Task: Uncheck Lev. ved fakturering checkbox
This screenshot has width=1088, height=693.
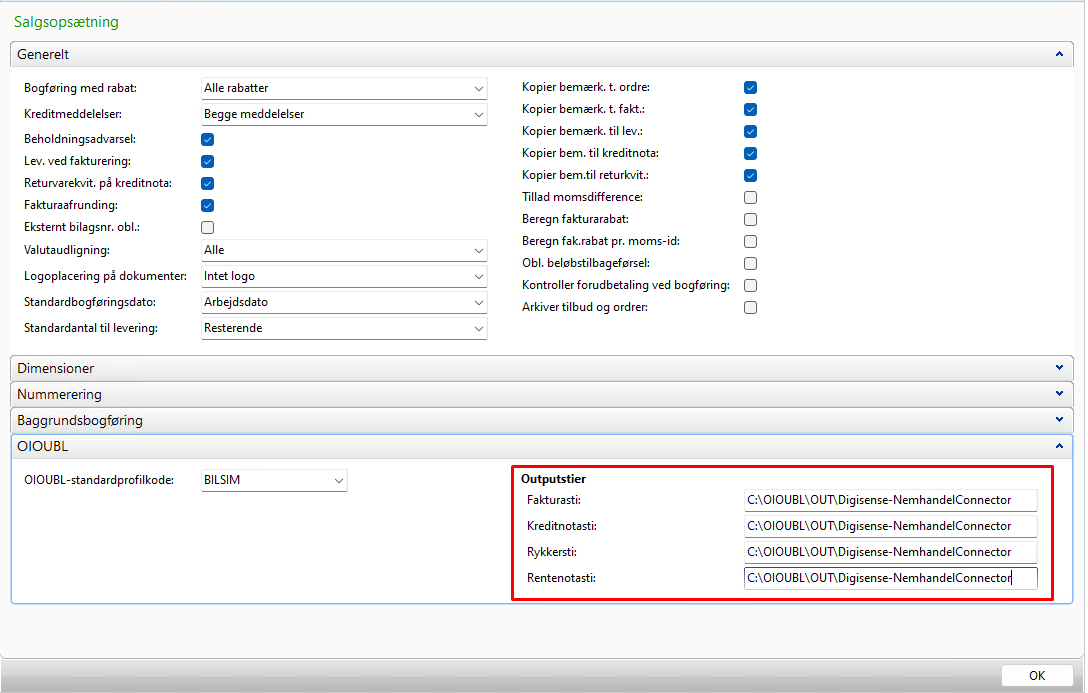Action: 207,162
